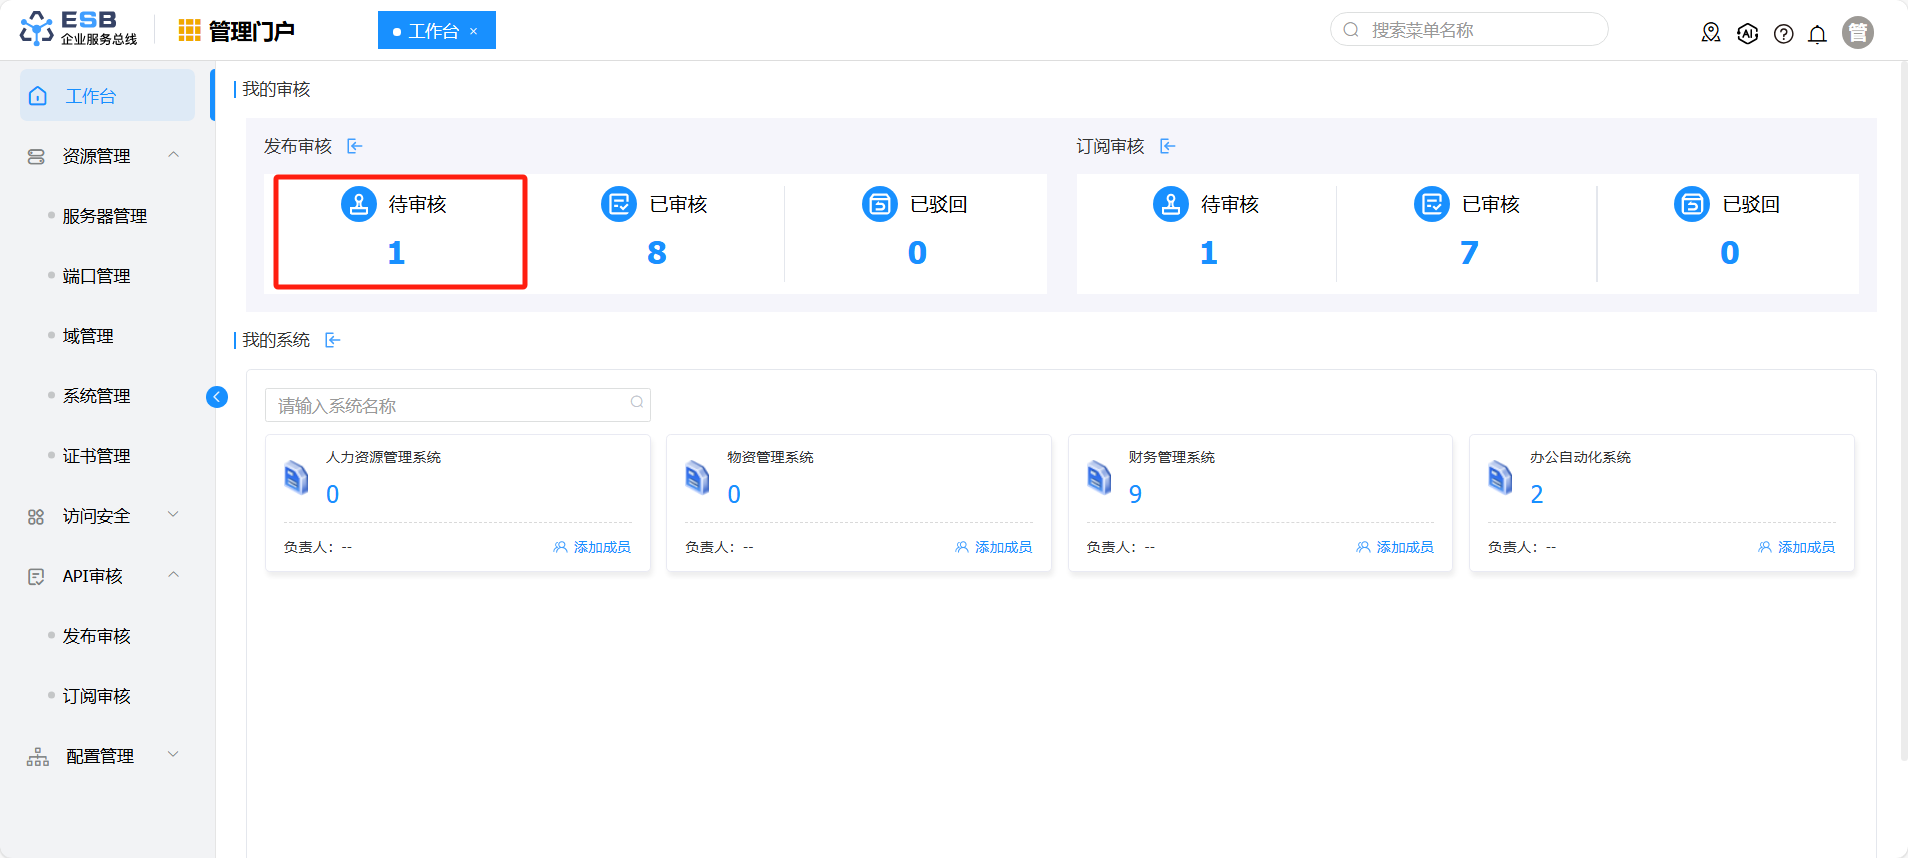Open the jump icon next to 订阅审核

pyautogui.click(x=1168, y=147)
